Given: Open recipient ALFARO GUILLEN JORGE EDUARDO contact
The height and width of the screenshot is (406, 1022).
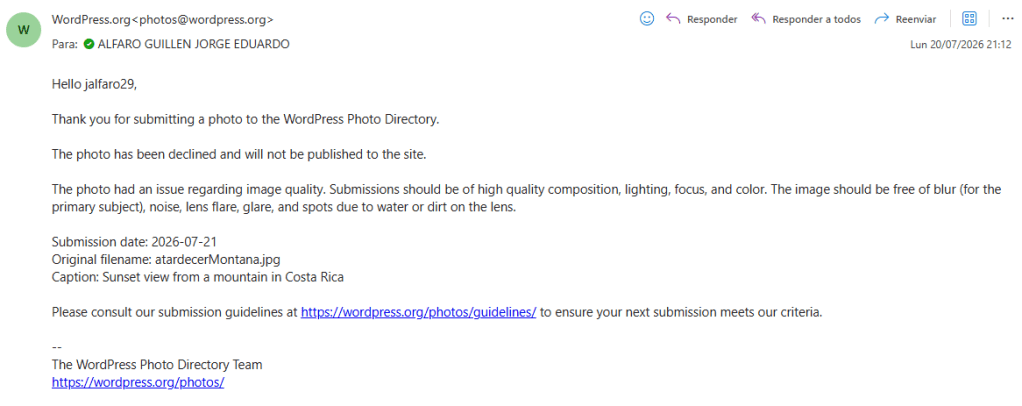Looking at the screenshot, I should coord(194,44).
